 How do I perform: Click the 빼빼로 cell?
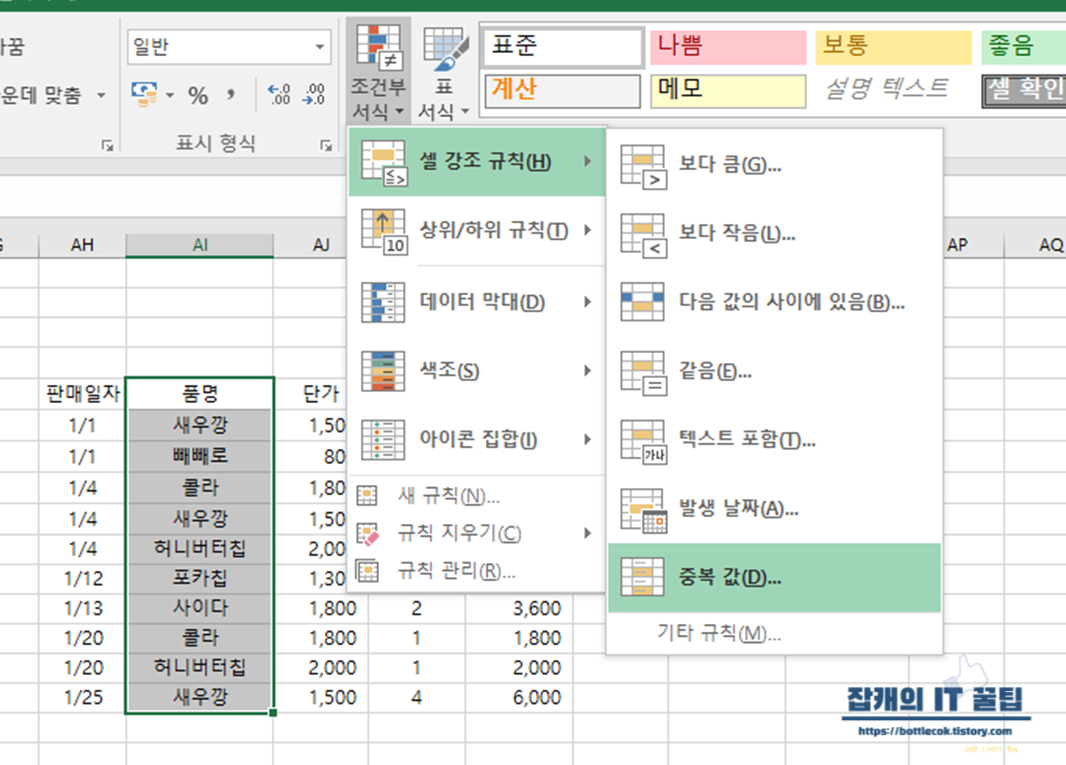[x=200, y=456]
